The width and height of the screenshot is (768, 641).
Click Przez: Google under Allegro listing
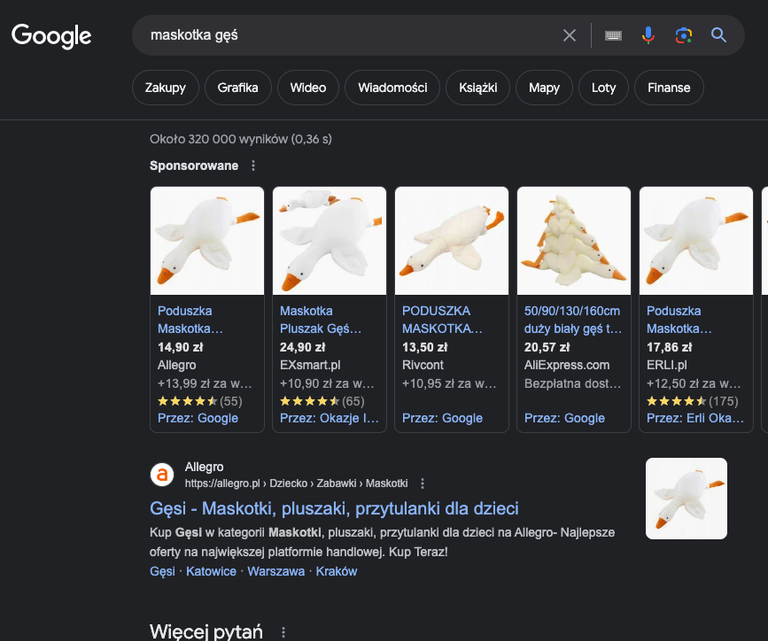[198, 418]
